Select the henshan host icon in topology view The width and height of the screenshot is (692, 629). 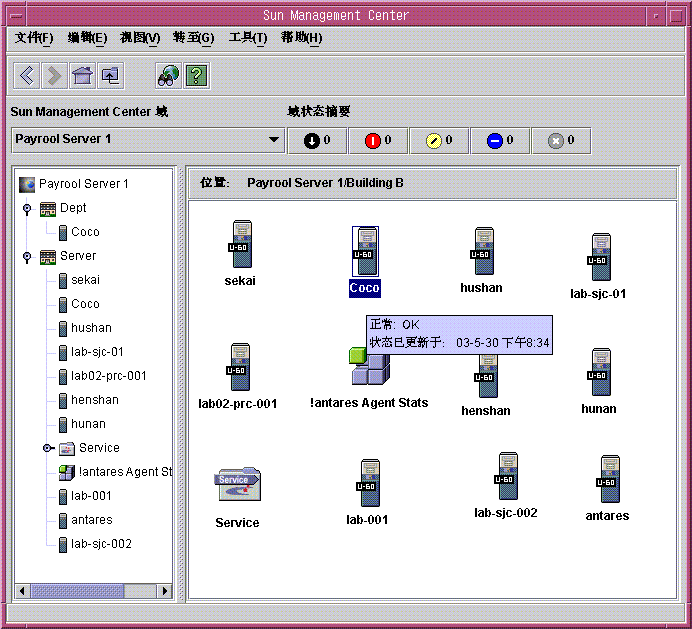(x=486, y=375)
